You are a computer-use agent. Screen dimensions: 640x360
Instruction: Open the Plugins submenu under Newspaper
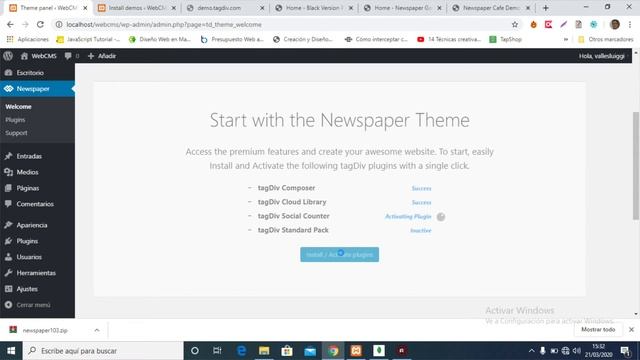pyautogui.click(x=15, y=120)
